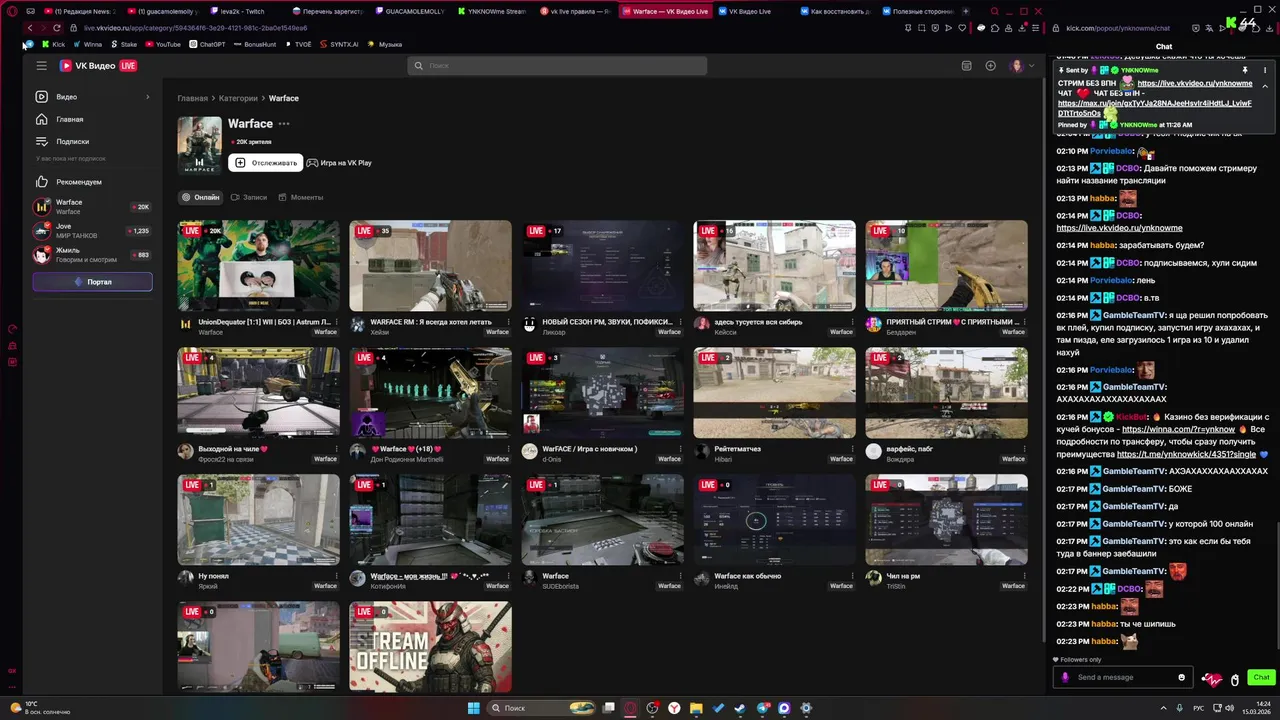Open stream options for Warface как обычно card
Image resolution: width=1280 pixels, height=720 pixels.
852,576
